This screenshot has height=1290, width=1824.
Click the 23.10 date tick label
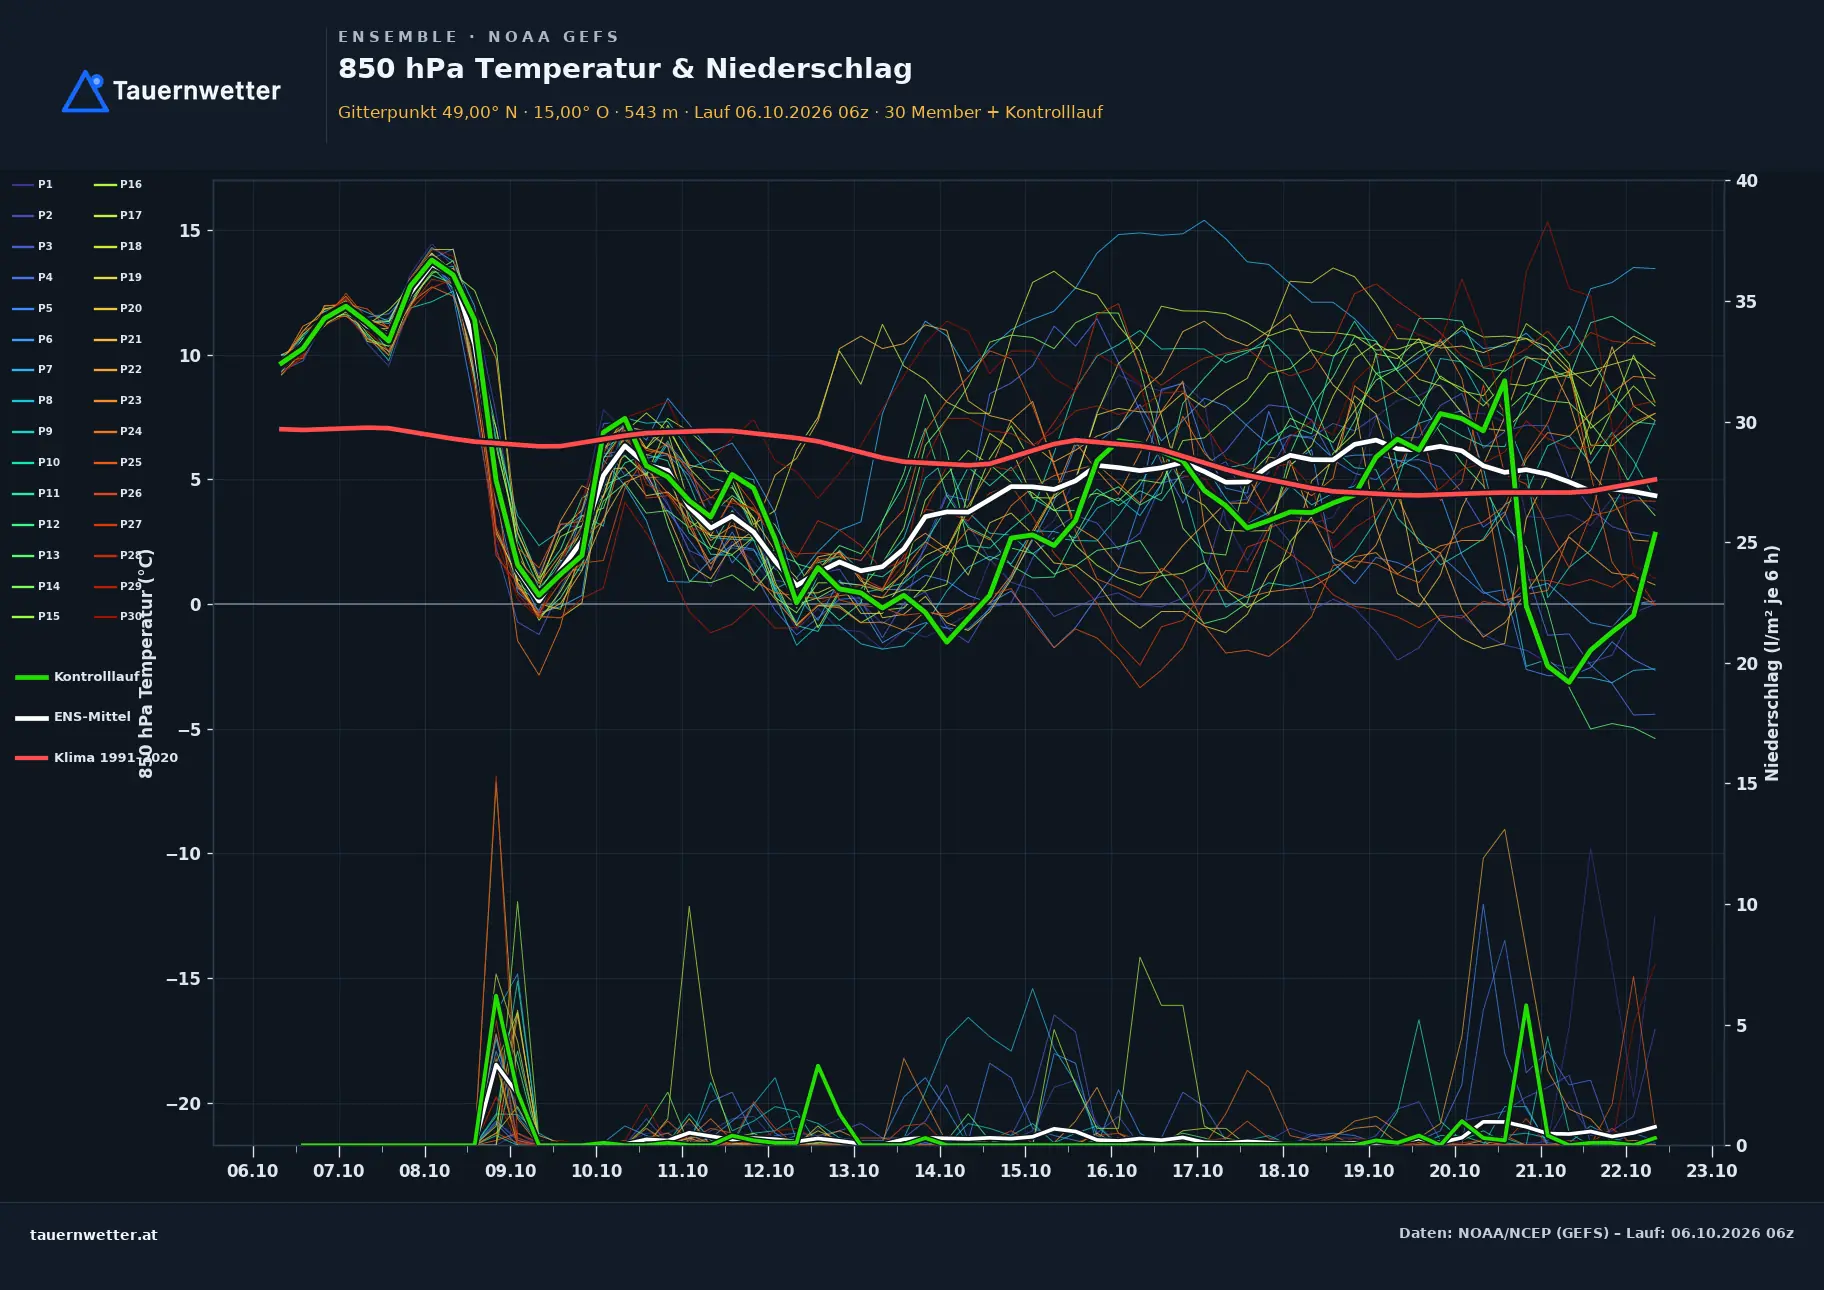(1712, 1171)
